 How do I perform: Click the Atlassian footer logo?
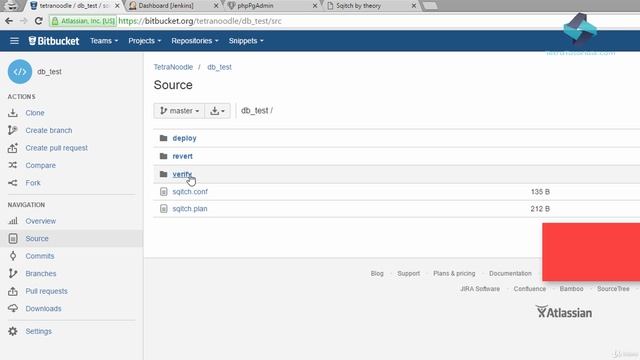(x=564, y=312)
